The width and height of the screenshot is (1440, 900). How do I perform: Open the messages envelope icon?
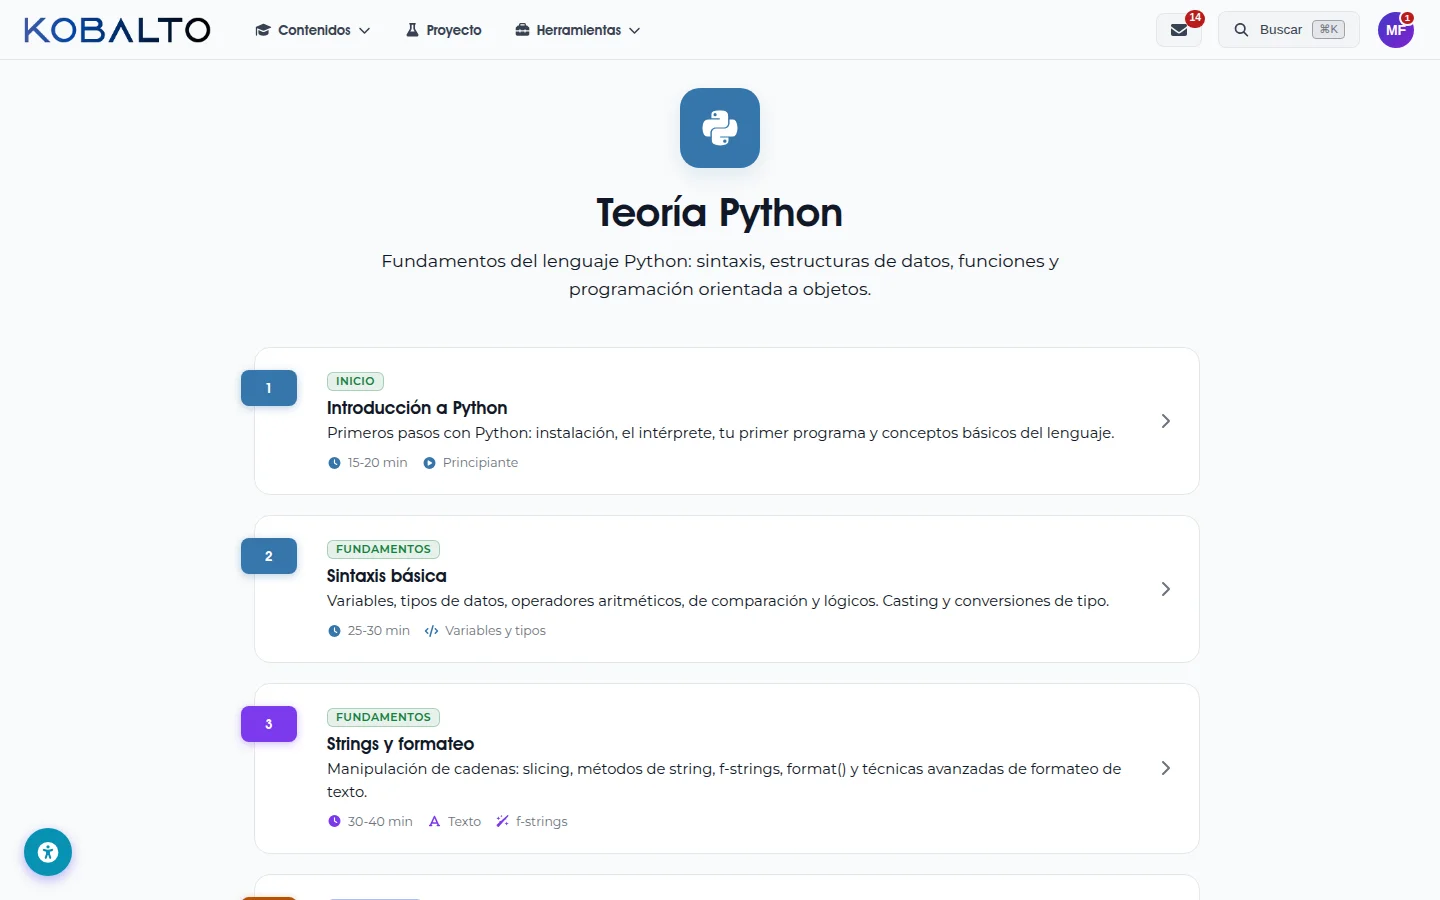pos(1179,30)
